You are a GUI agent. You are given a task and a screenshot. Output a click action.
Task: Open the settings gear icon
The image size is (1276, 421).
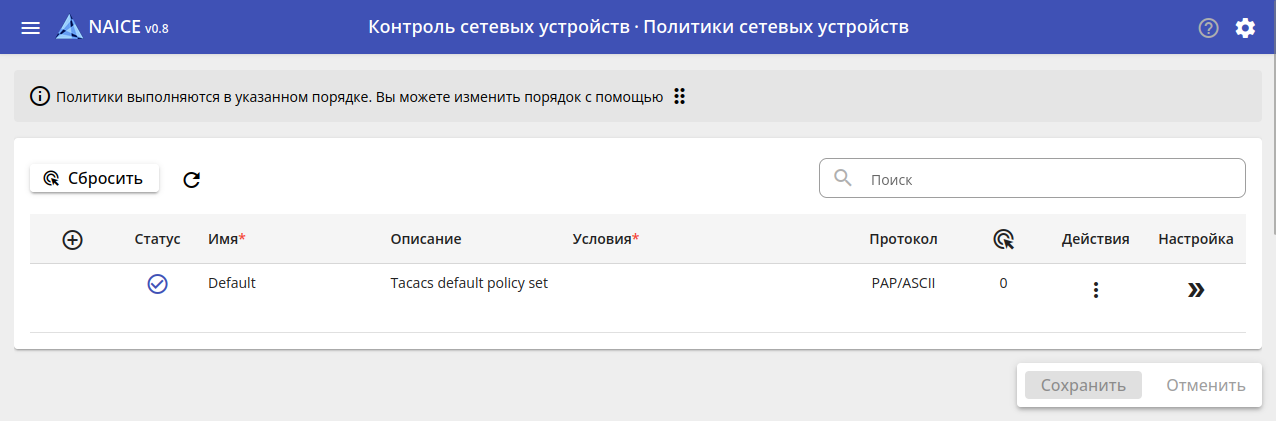(x=1245, y=28)
